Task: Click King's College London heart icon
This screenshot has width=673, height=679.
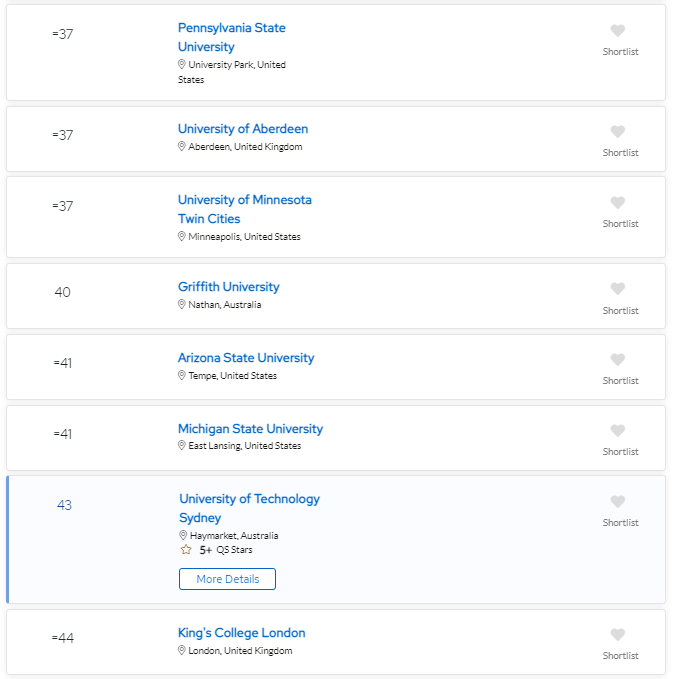Action: click(x=618, y=634)
